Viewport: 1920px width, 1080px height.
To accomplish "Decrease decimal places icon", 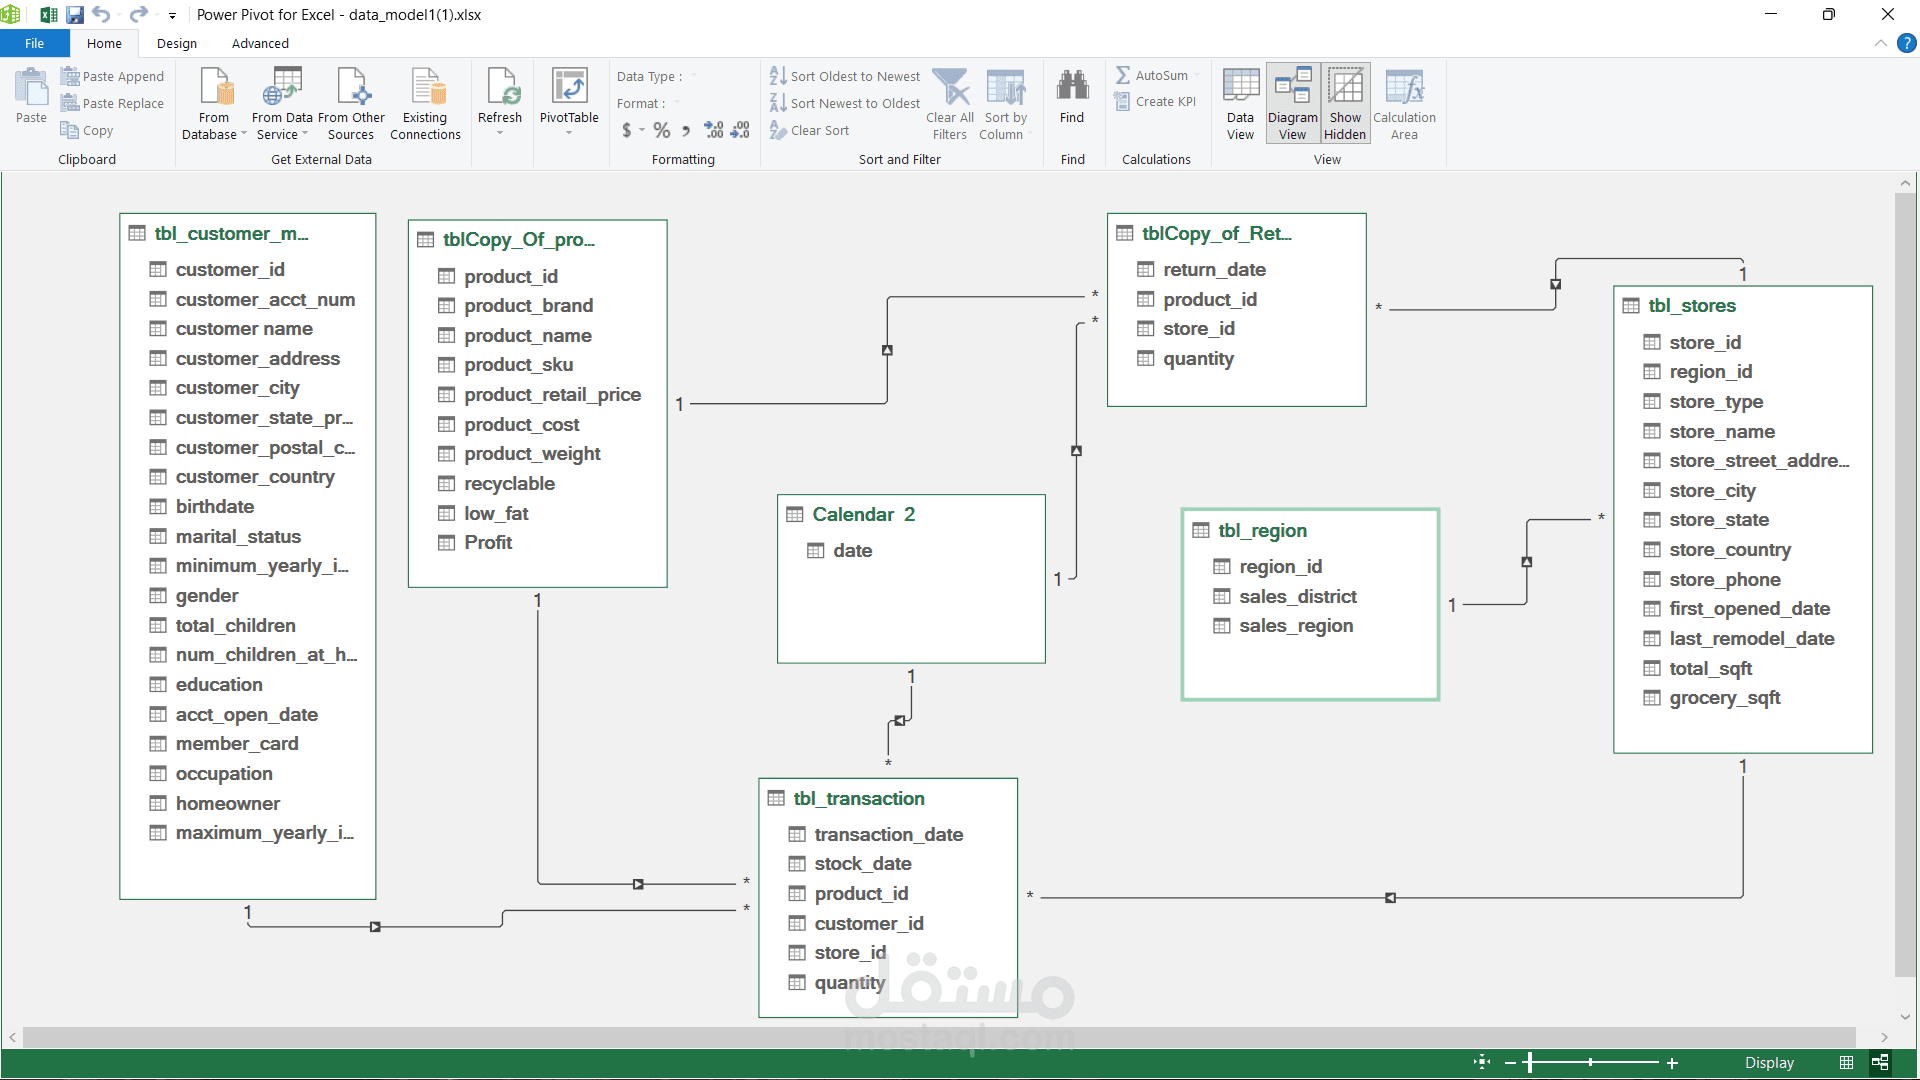I will click(740, 130).
